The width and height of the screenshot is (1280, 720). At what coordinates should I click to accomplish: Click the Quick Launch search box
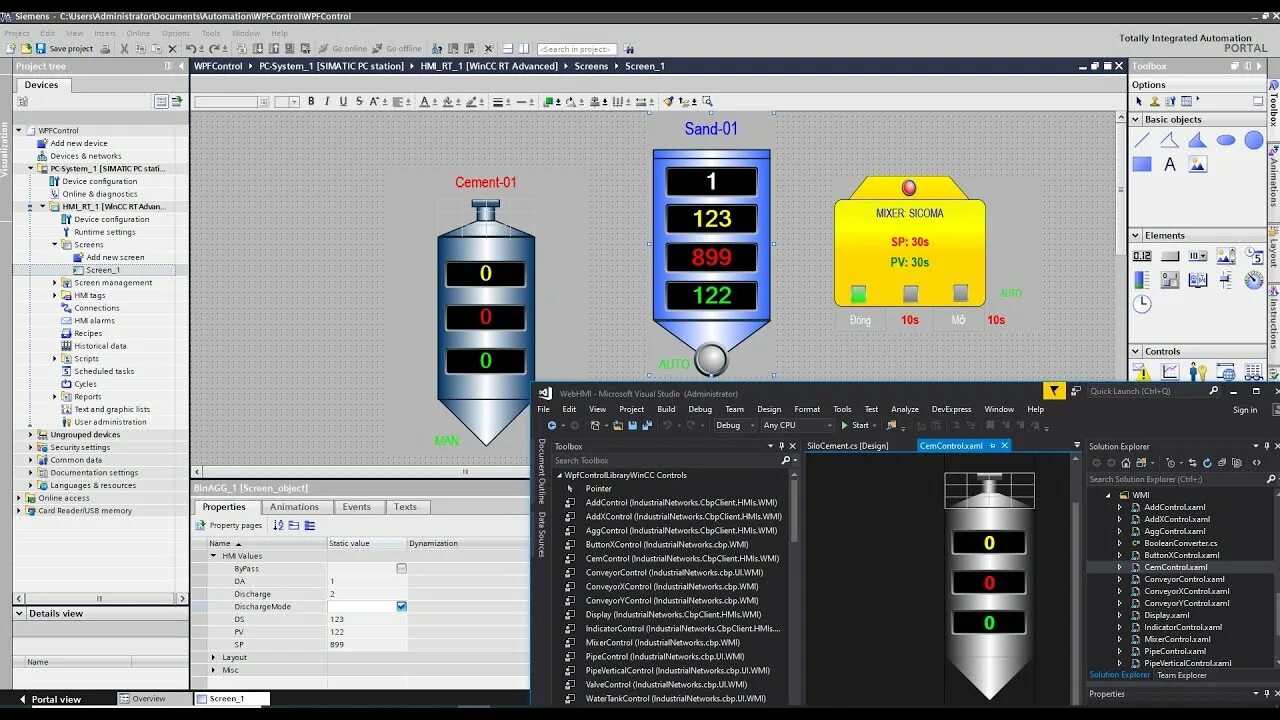tap(1155, 391)
